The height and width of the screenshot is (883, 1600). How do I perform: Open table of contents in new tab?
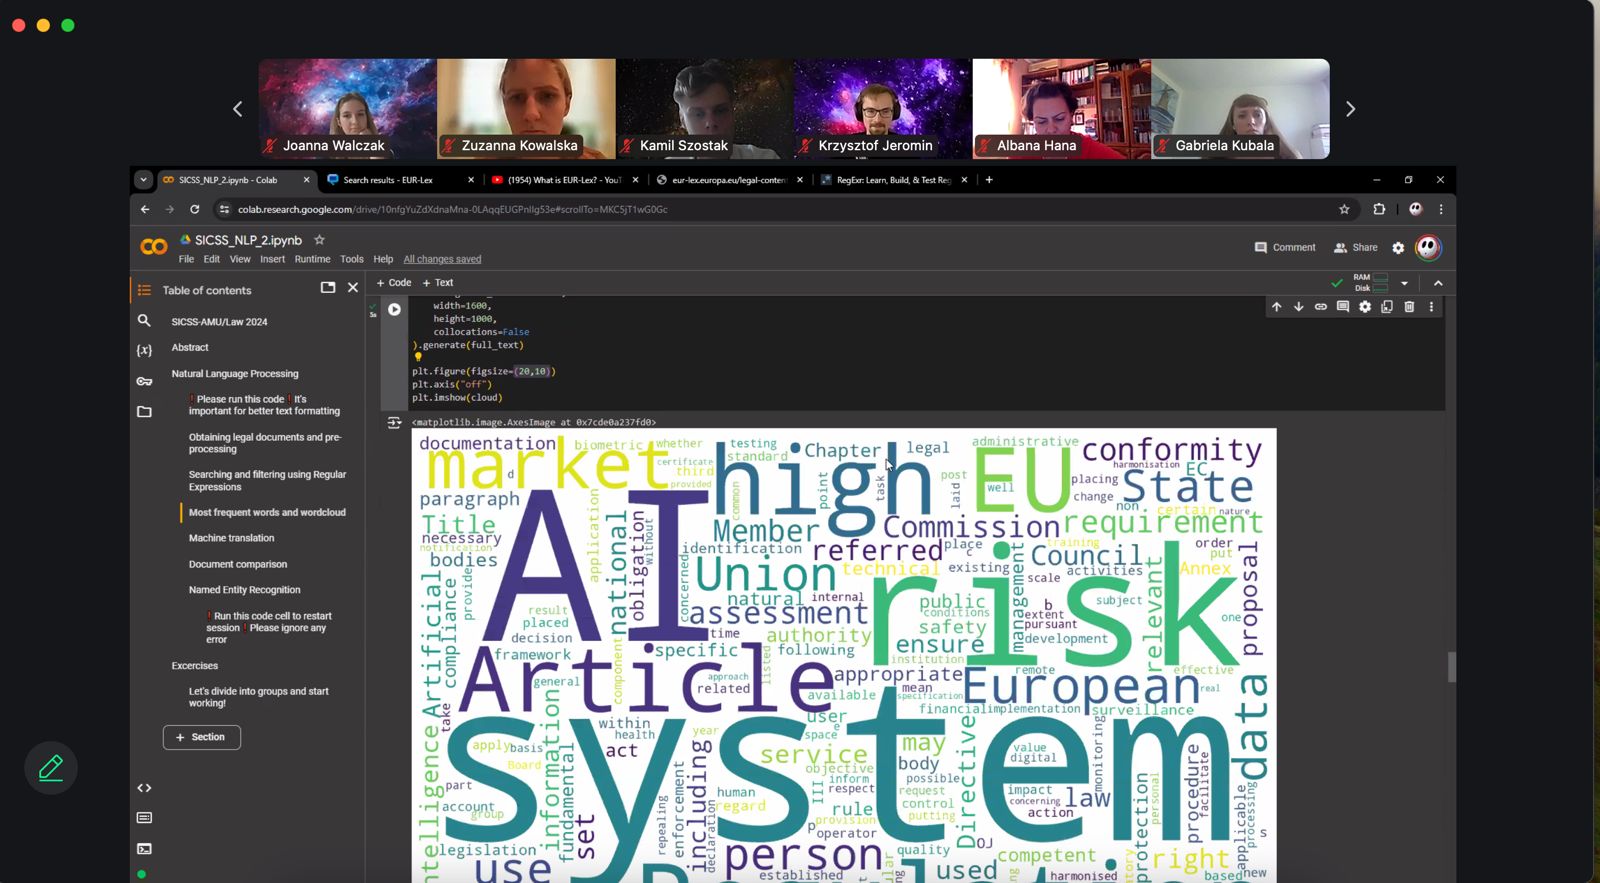coord(327,287)
